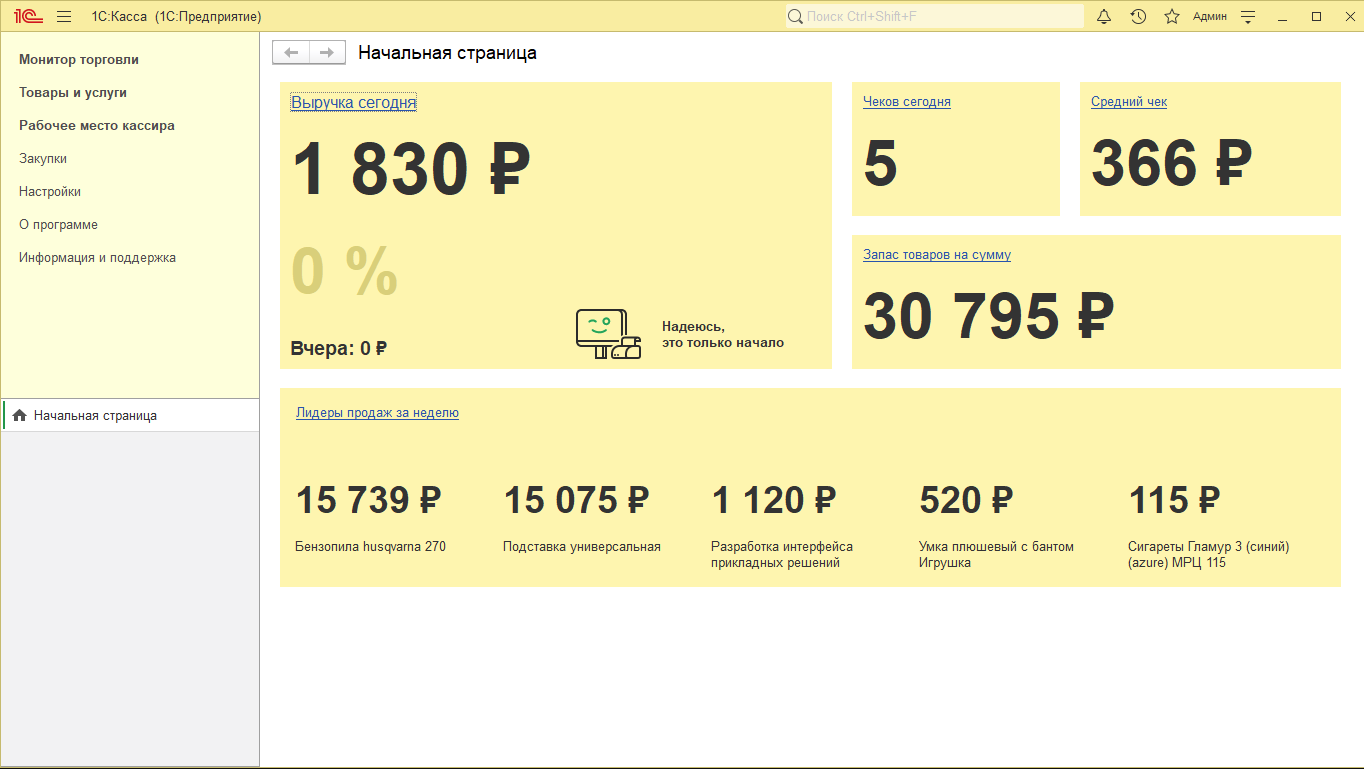The image size is (1364, 769).
Task: Navigate forward with the right arrow button
Action: point(327,52)
